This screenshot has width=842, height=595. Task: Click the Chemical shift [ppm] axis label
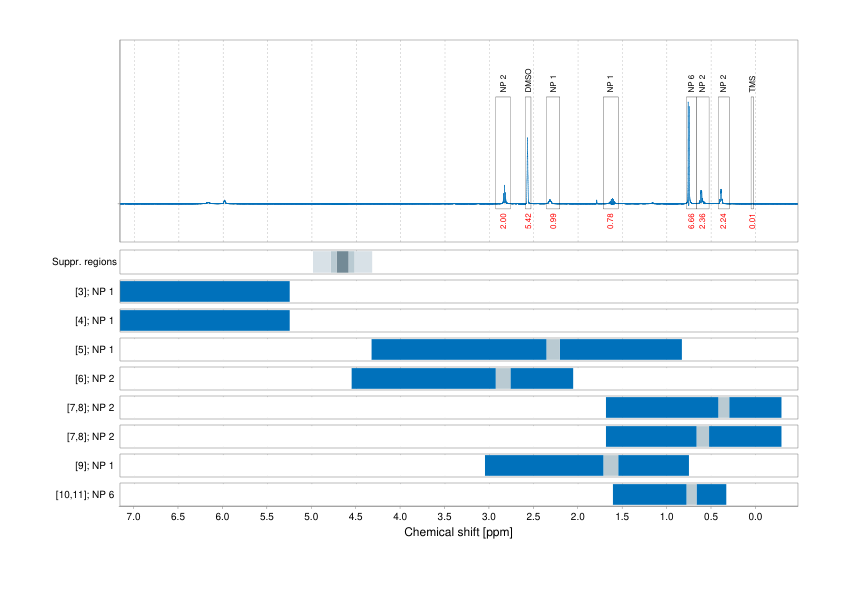pos(458,533)
